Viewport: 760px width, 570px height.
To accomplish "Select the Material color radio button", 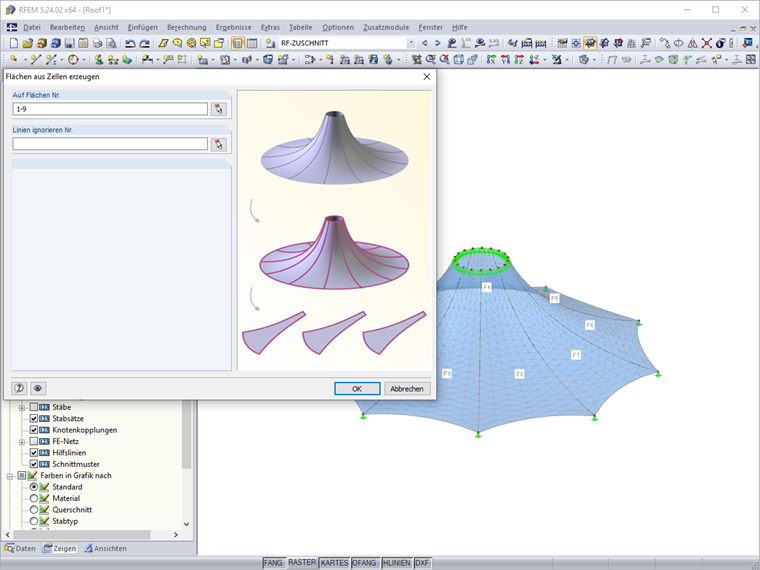I will (33, 498).
